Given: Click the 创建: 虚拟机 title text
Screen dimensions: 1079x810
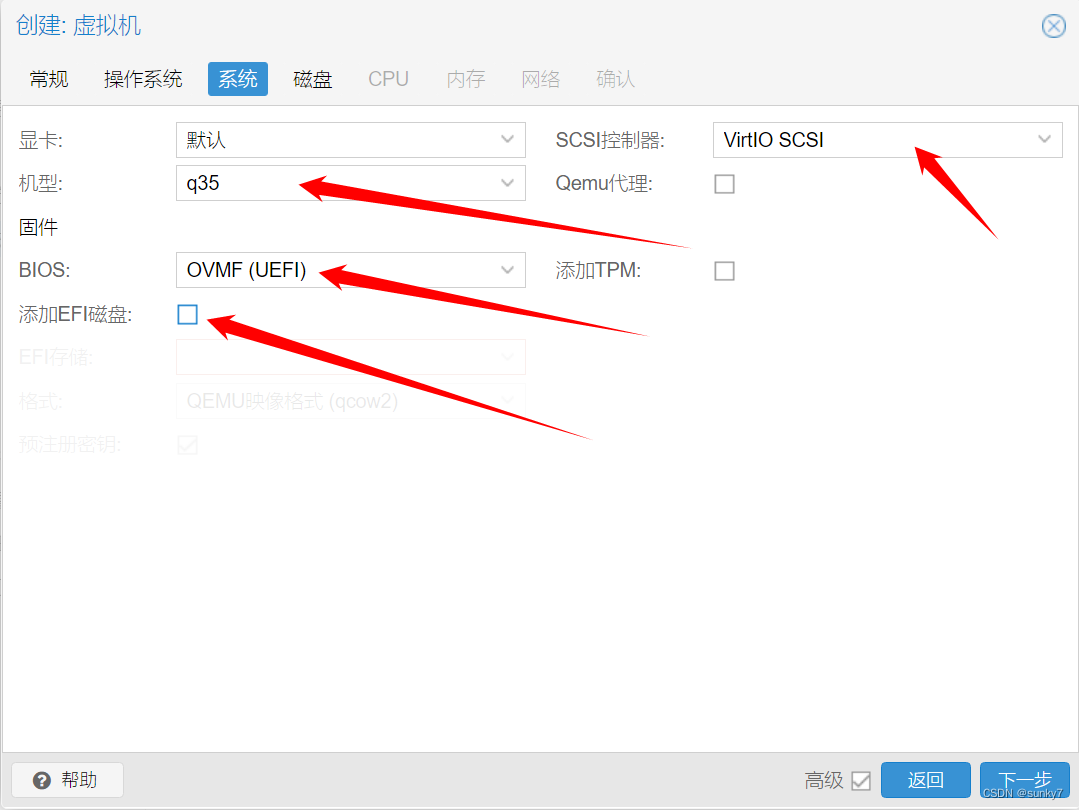Looking at the screenshot, I should click(x=78, y=25).
